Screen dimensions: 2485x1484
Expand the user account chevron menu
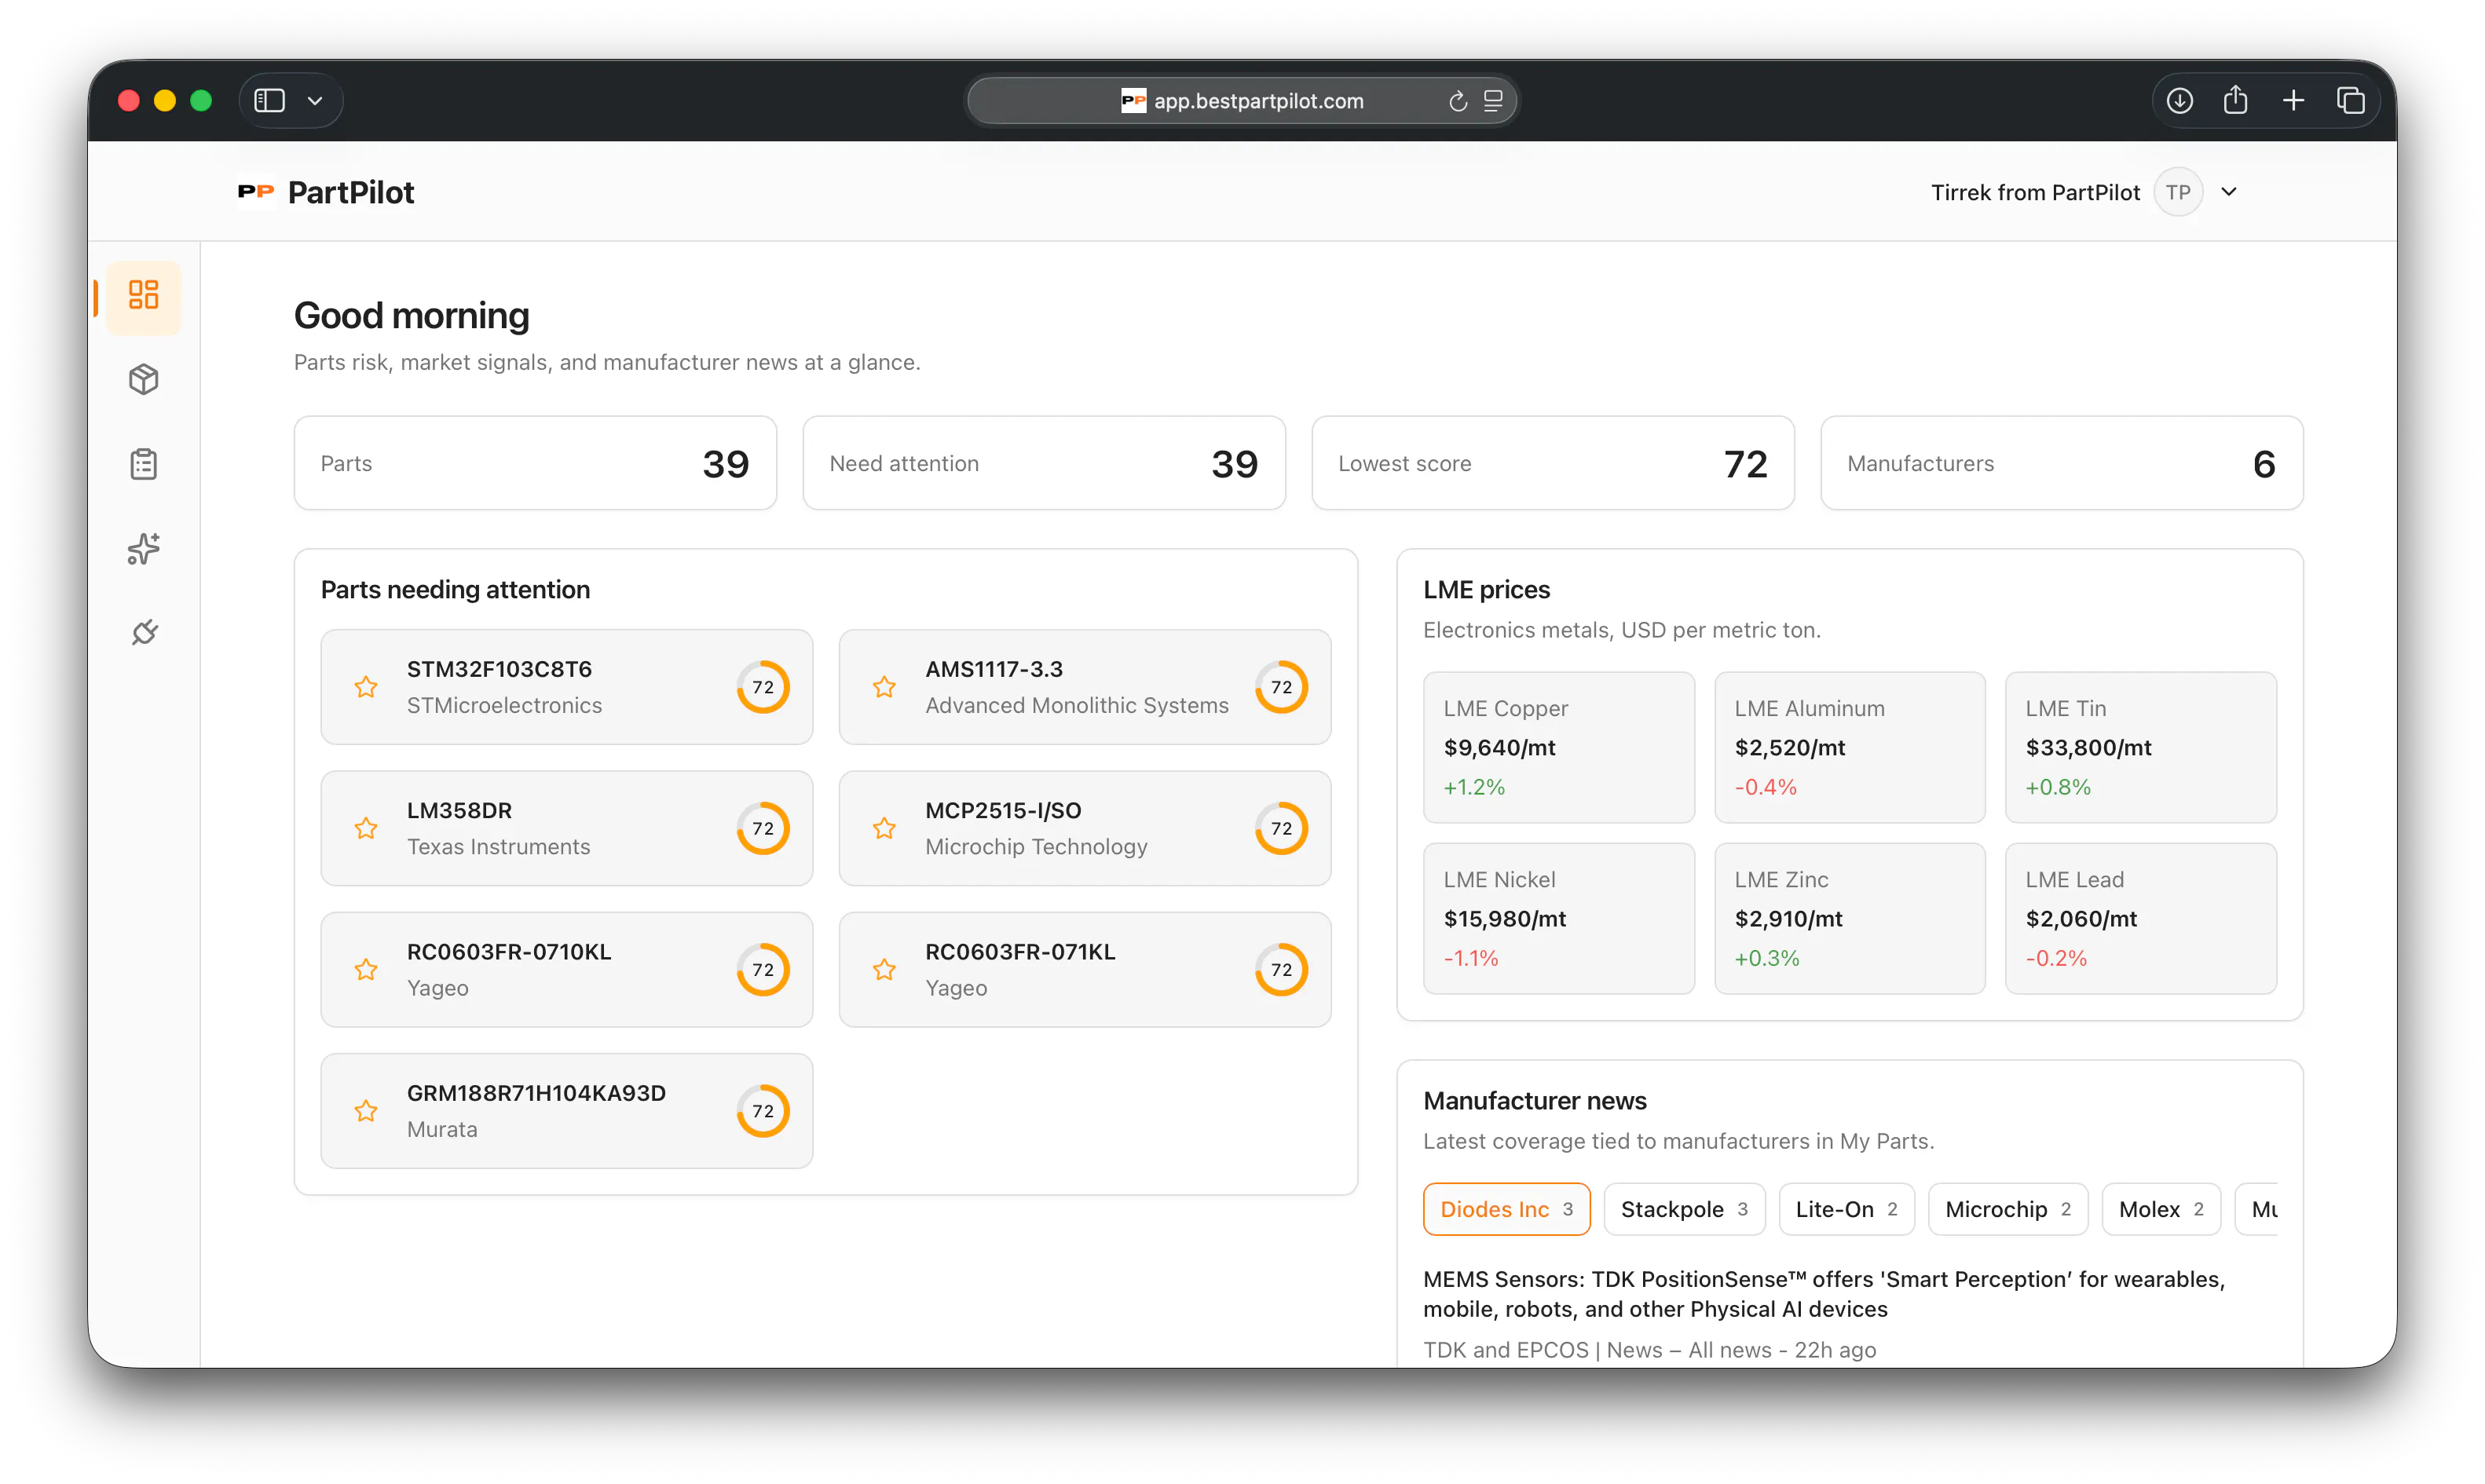[2229, 192]
